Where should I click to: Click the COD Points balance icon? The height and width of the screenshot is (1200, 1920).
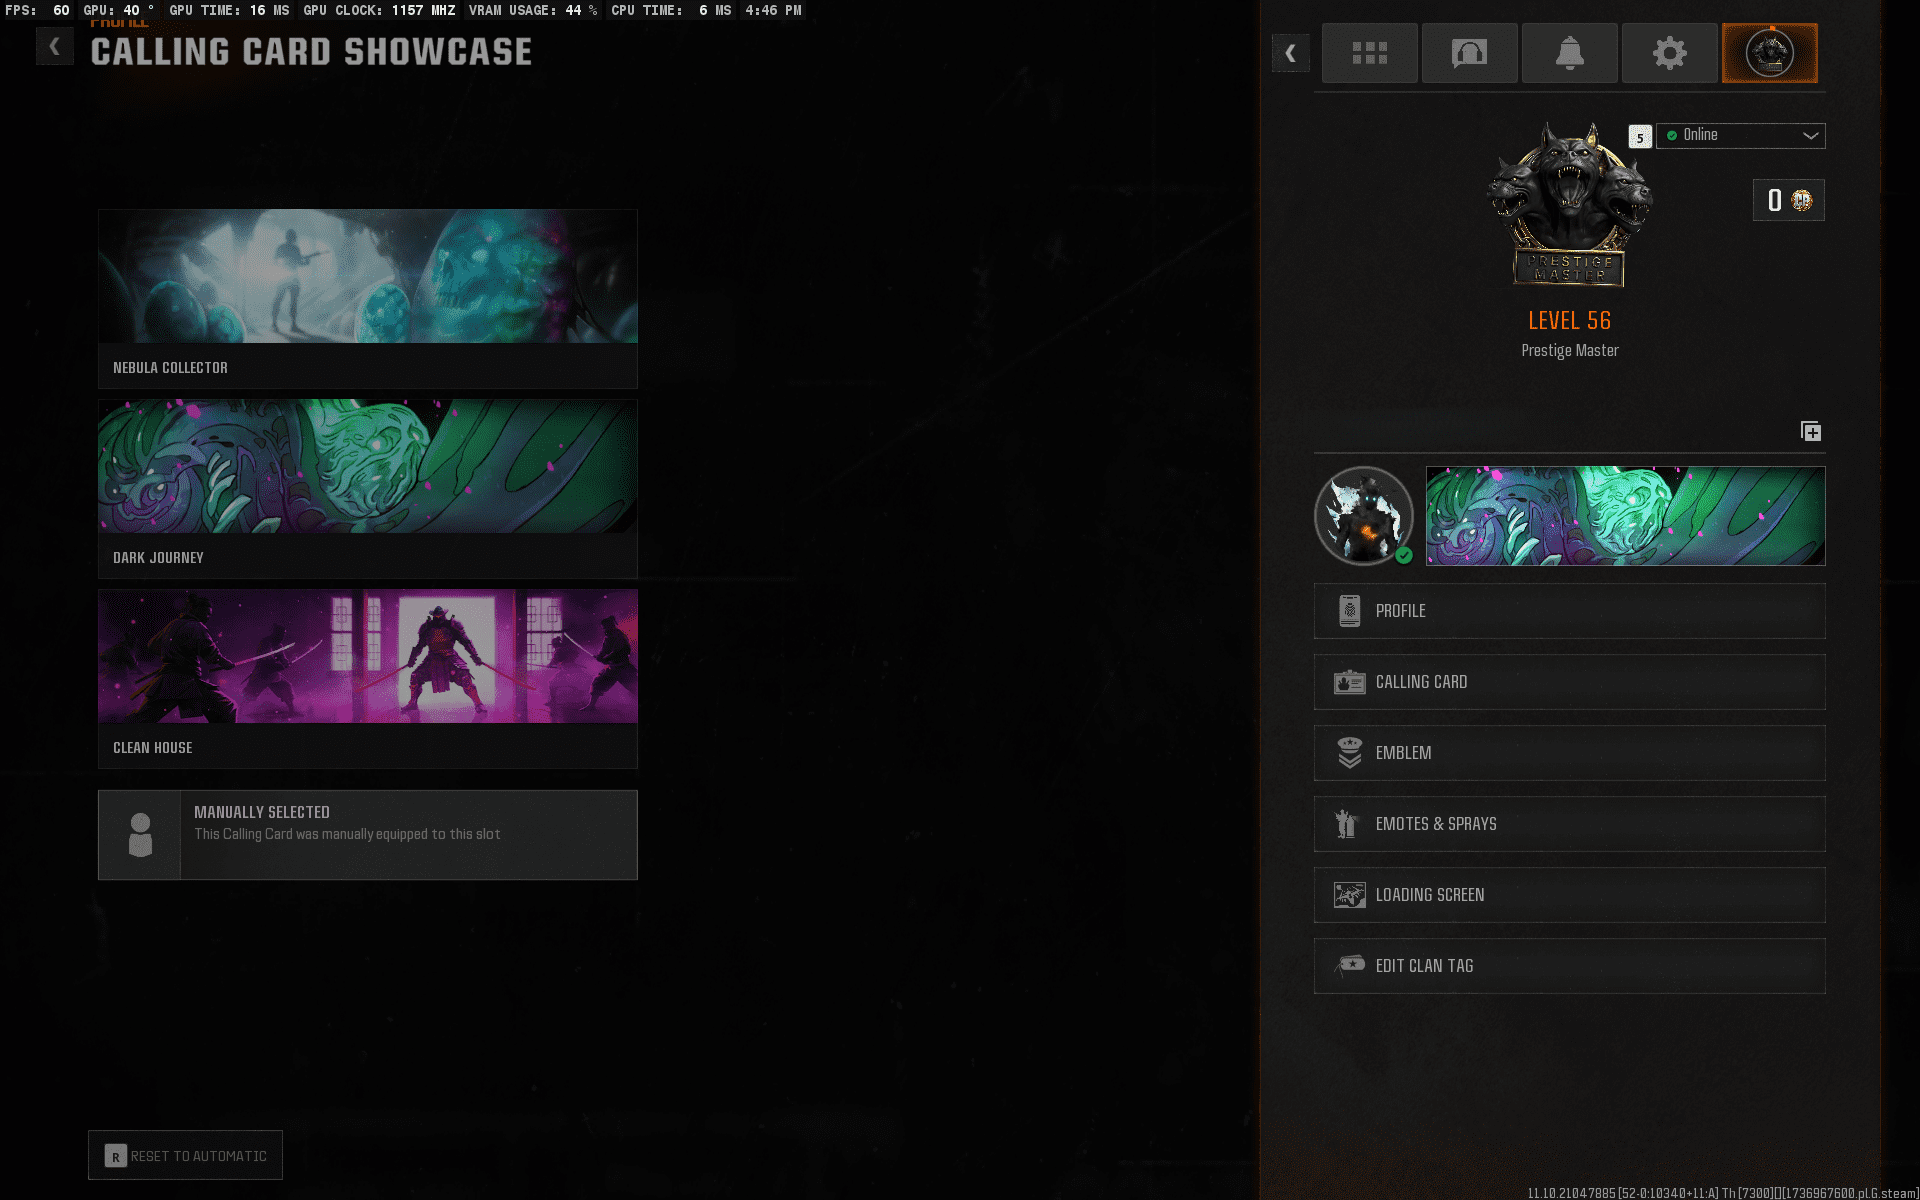point(1800,200)
